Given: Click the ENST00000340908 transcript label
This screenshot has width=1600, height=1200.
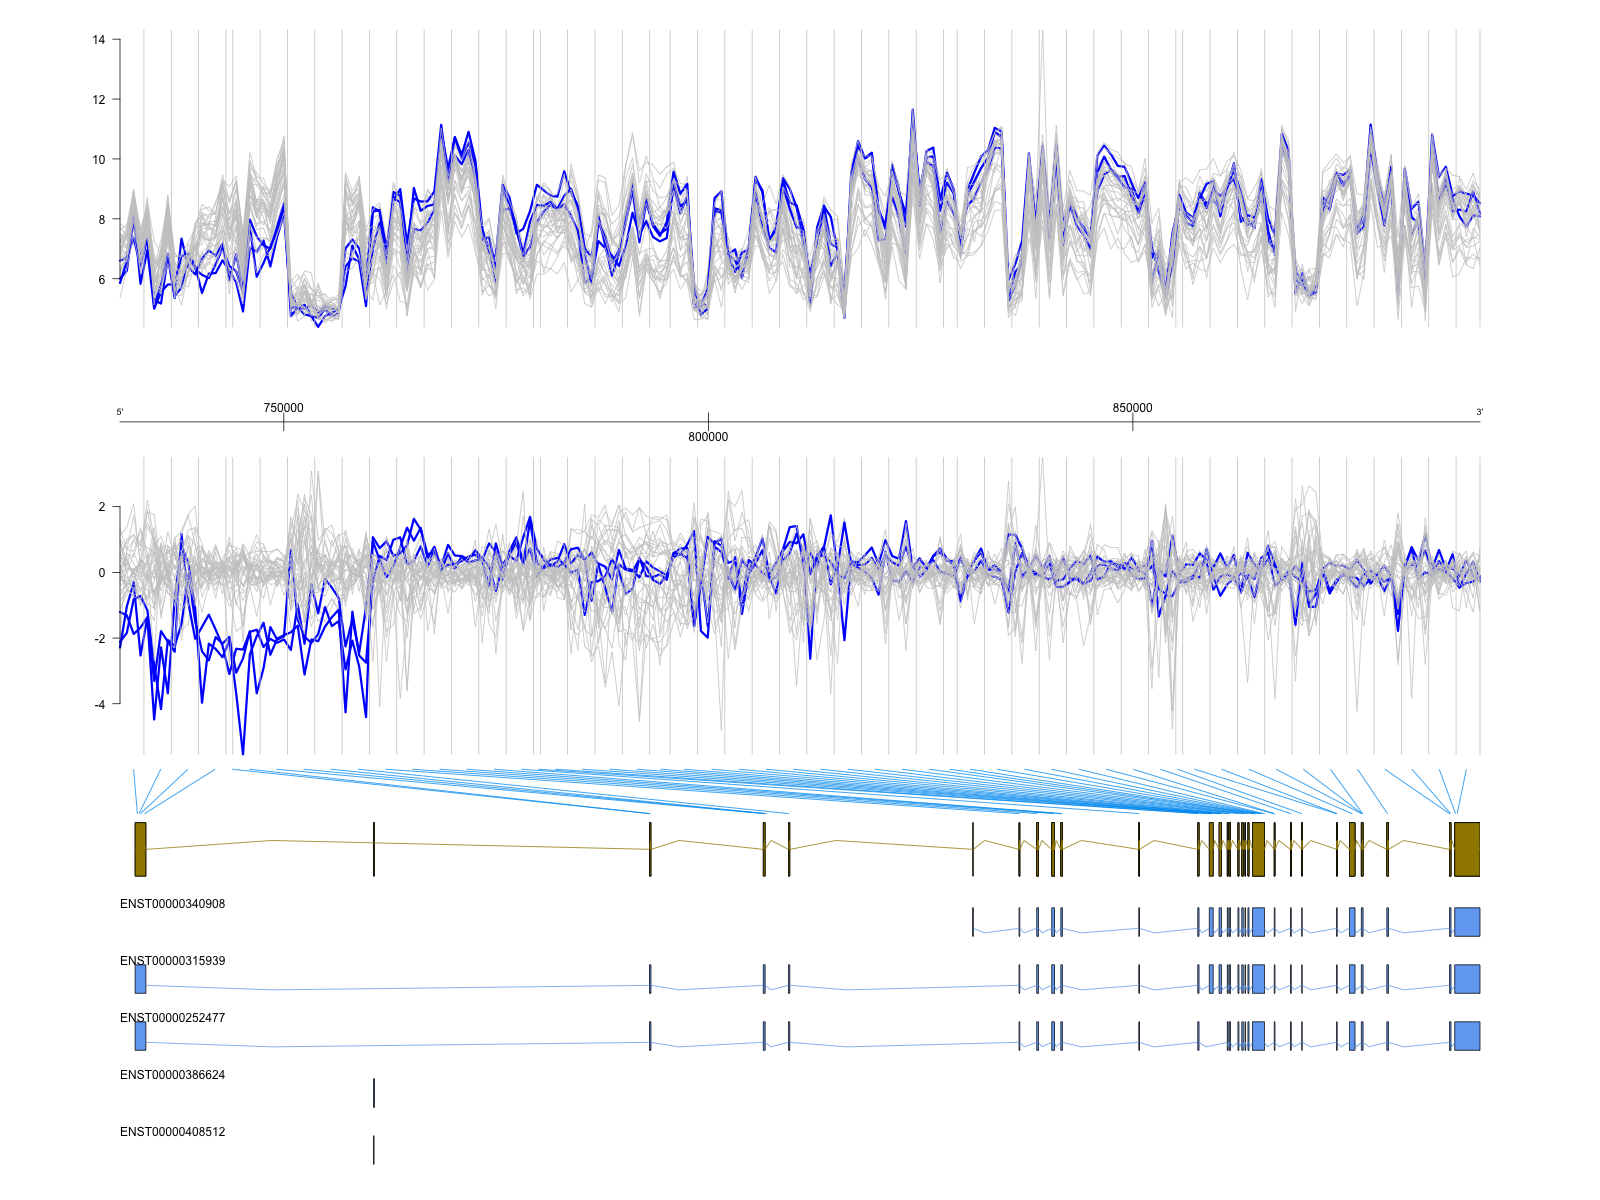Looking at the screenshot, I should [x=172, y=904].
